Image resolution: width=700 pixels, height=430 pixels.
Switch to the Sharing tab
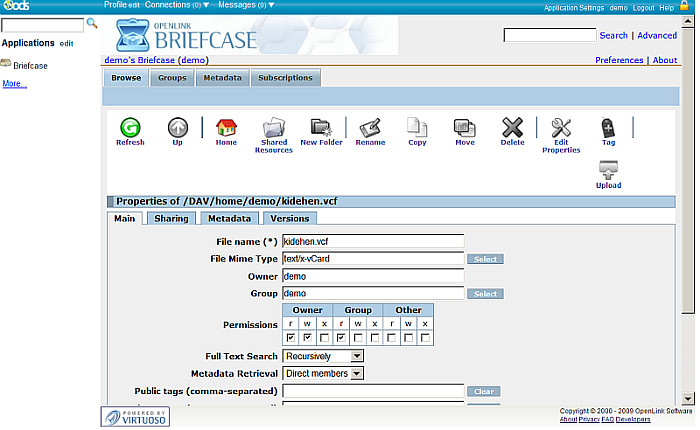[171, 218]
